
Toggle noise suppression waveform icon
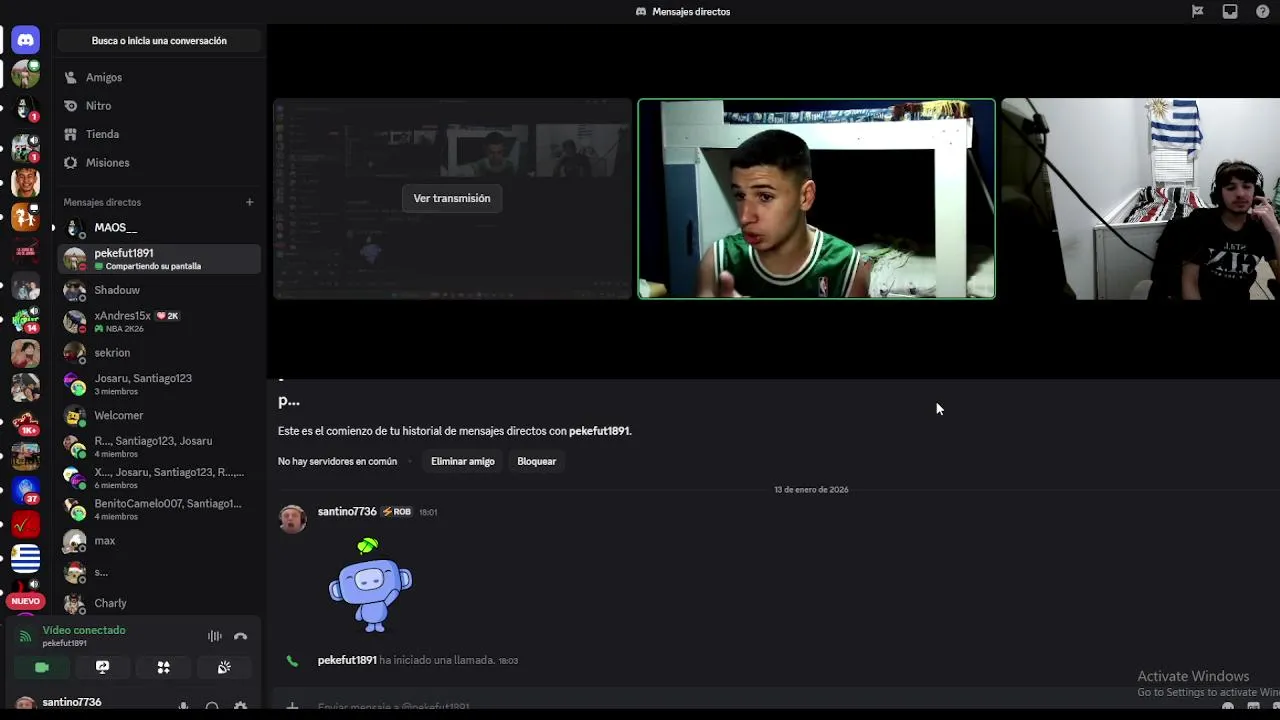tap(214, 636)
